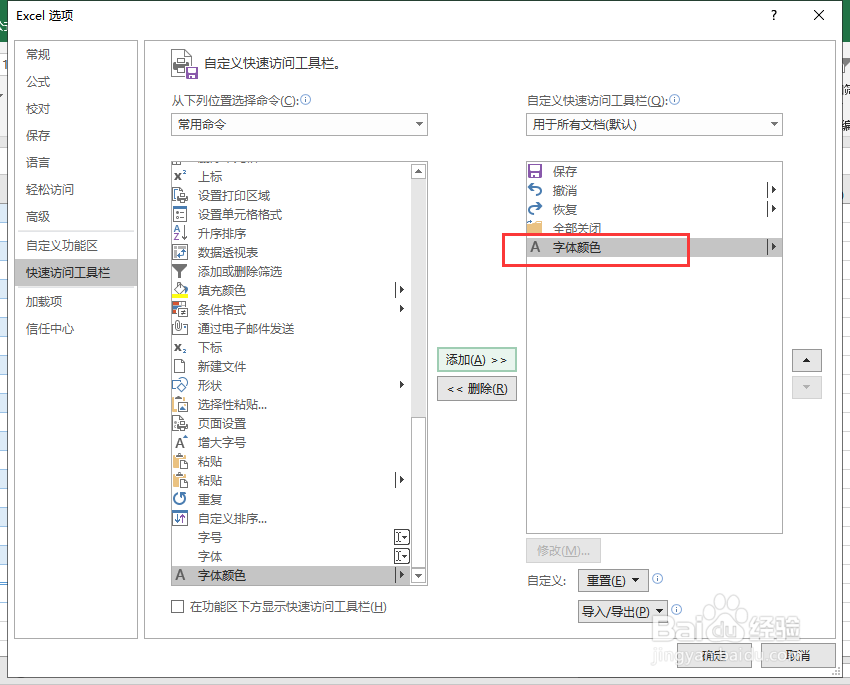Select the 添加或删除筛选 funnel icon
The width and height of the screenshot is (850, 685).
tap(179, 271)
